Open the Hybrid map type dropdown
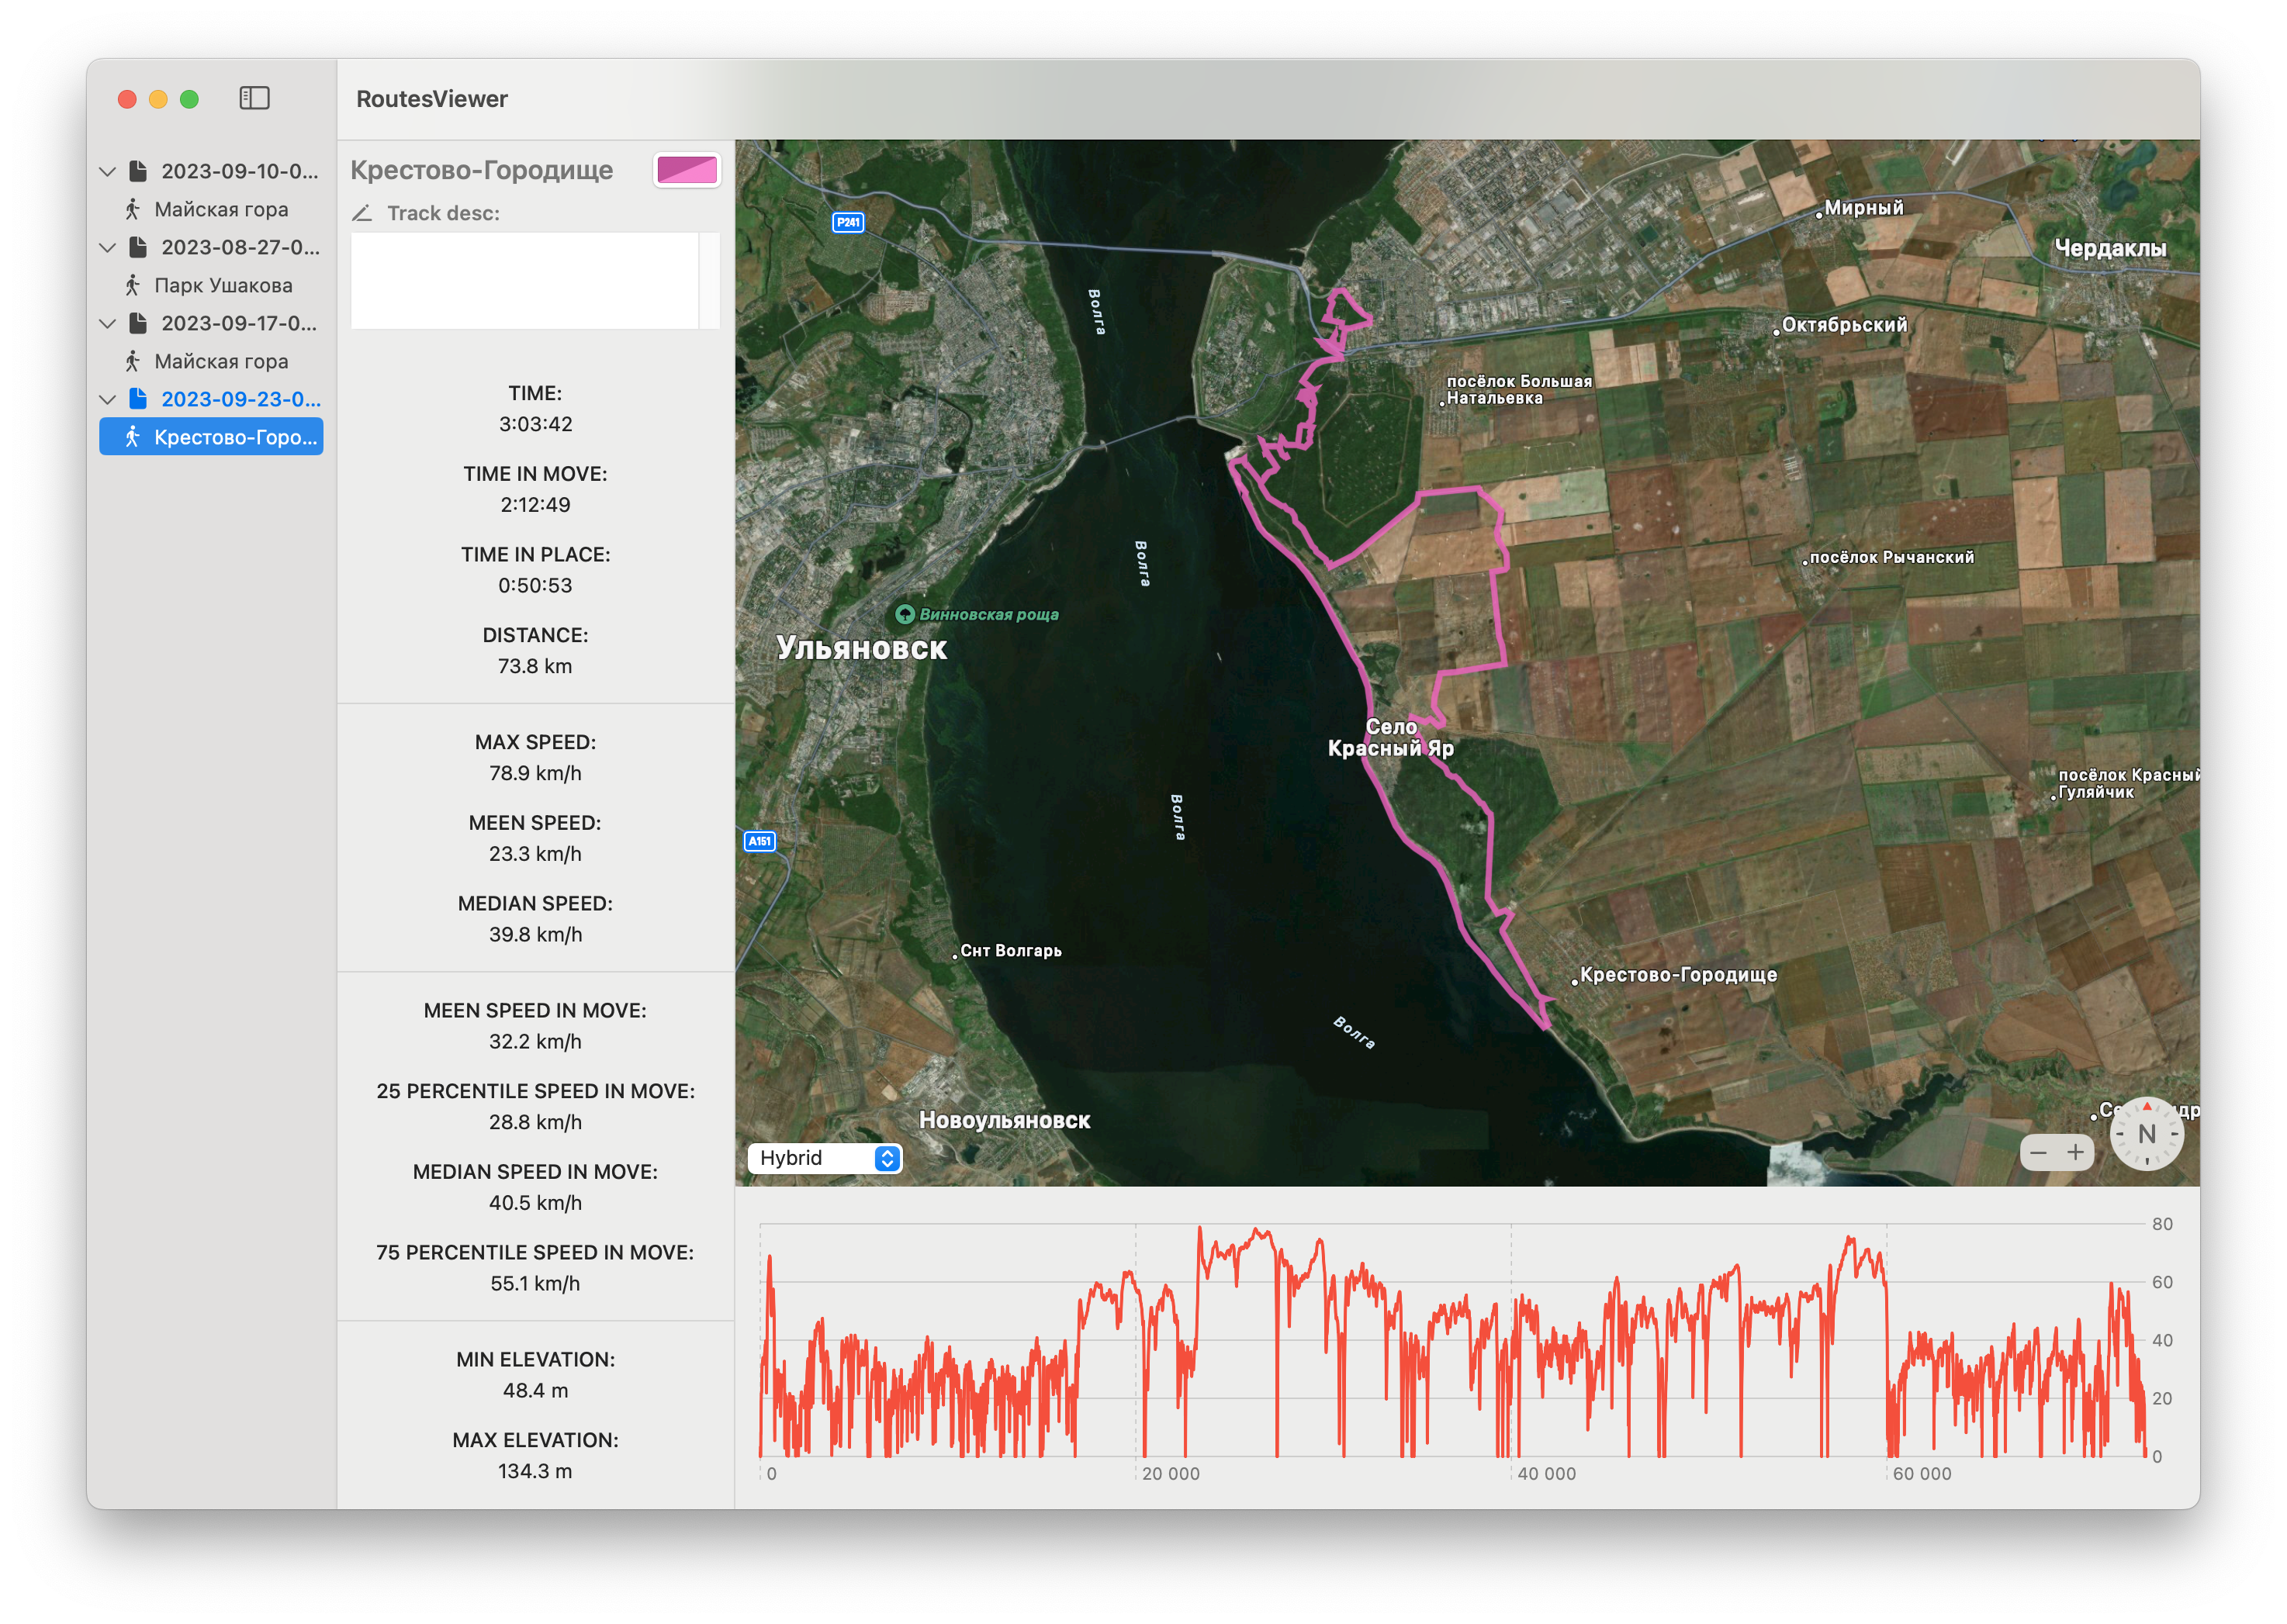Image resolution: width=2287 pixels, height=1624 pixels. [825, 1158]
